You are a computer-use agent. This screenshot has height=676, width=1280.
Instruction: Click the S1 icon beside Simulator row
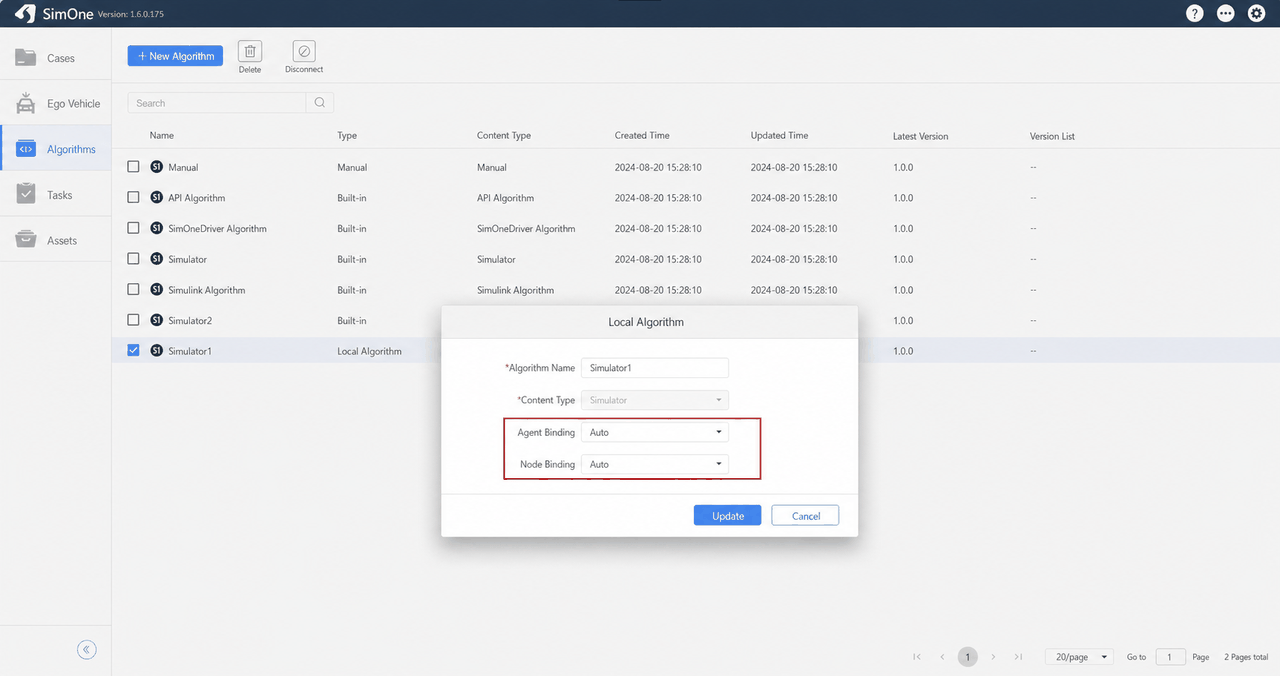tap(157, 259)
